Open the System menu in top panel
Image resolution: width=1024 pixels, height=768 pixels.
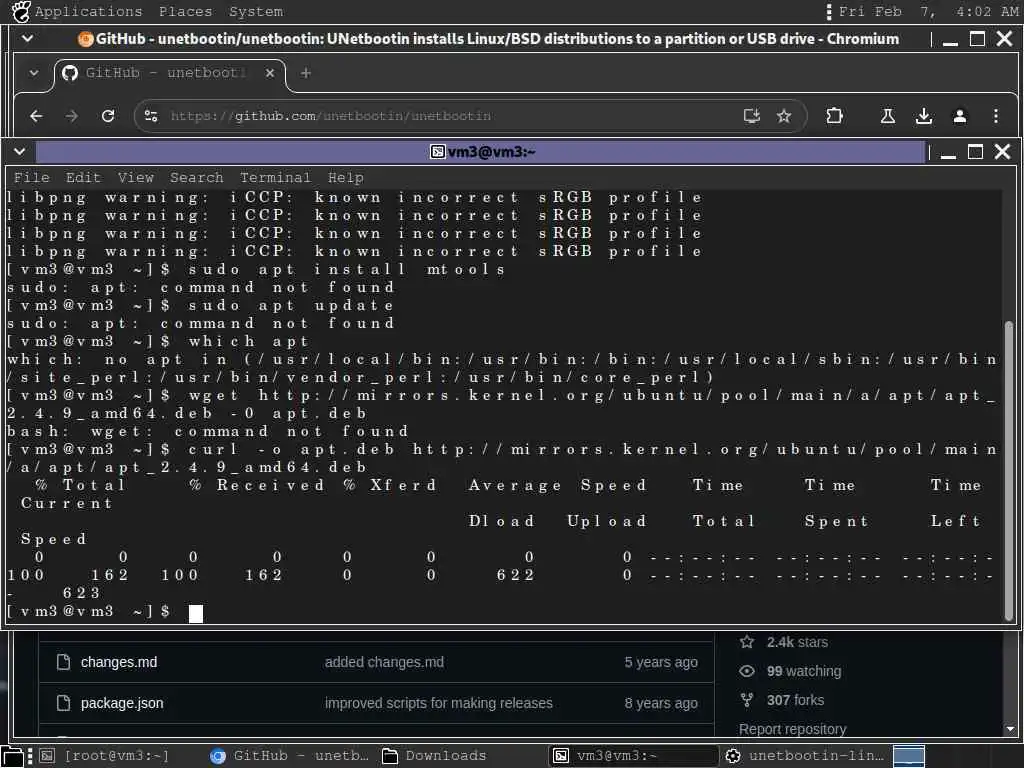pyautogui.click(x=255, y=12)
